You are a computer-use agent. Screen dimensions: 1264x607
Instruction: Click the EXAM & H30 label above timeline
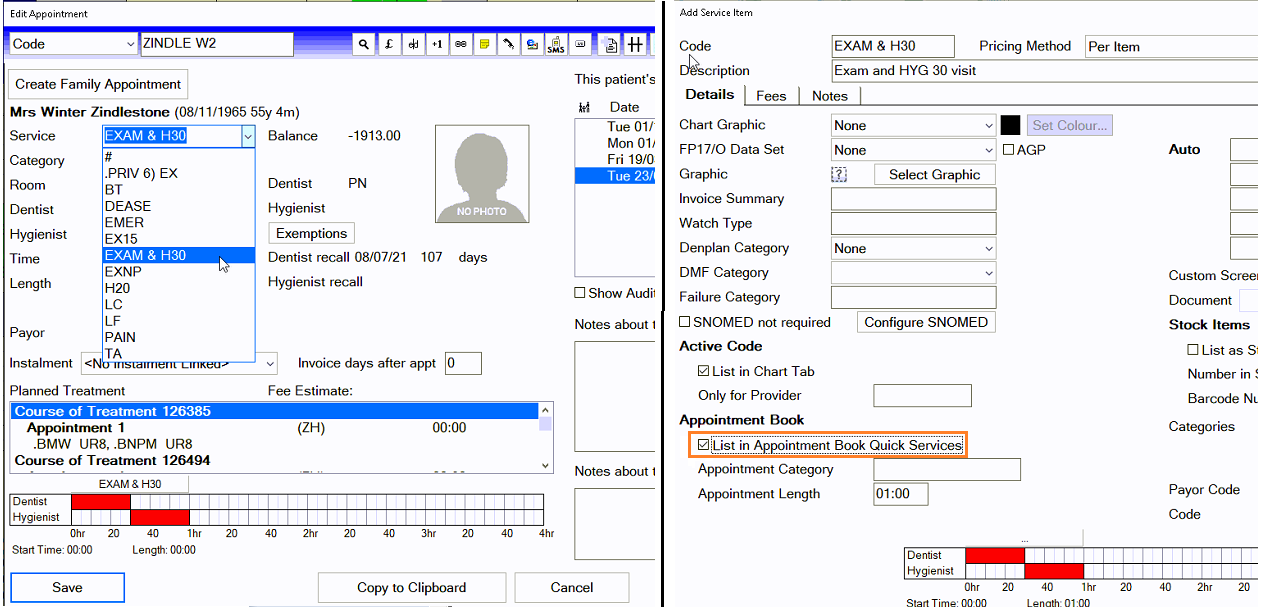130,484
